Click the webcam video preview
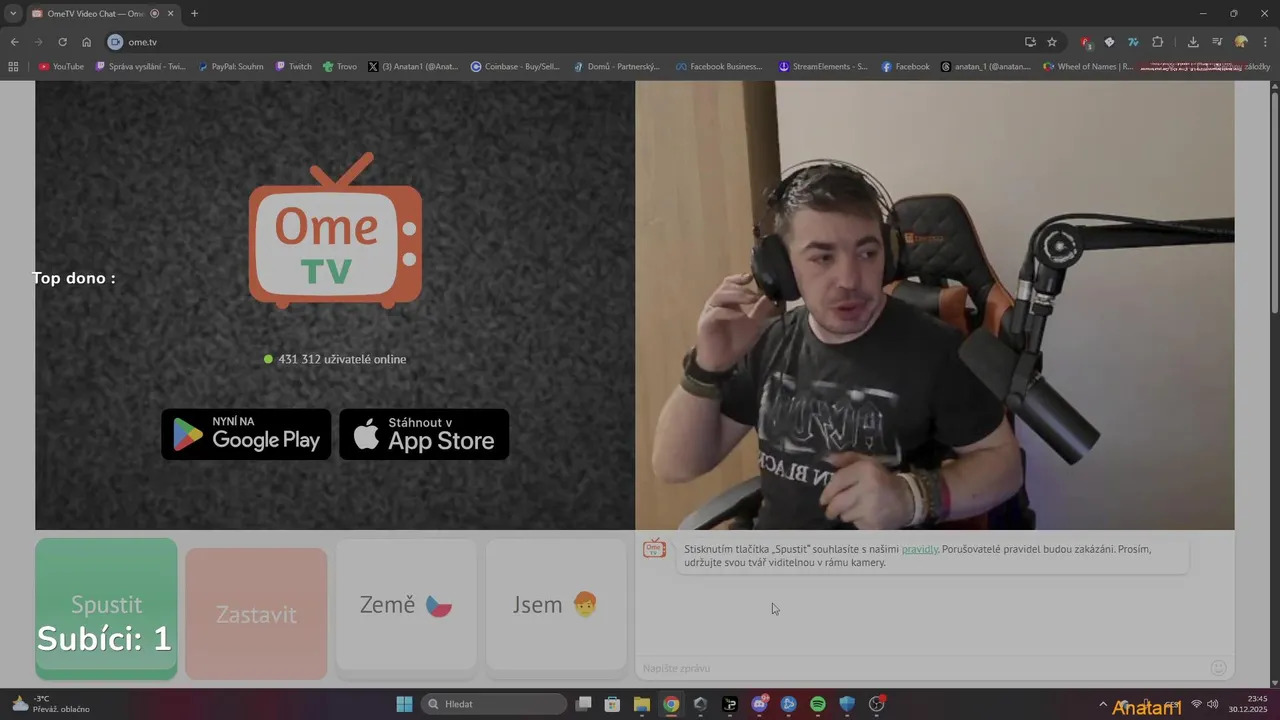Screen dimensions: 1280x720 coord(935,305)
